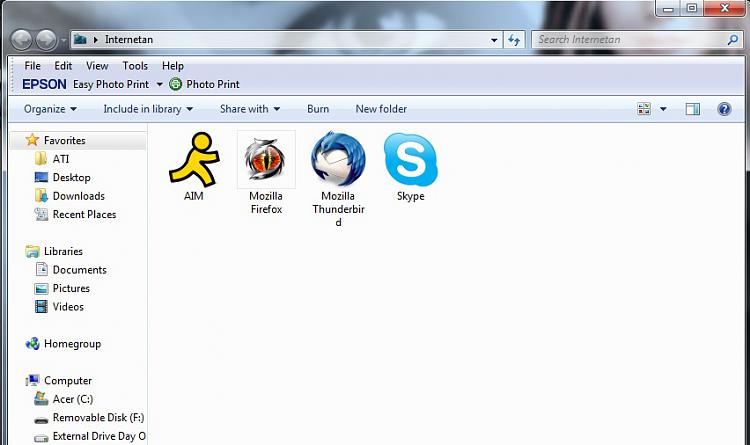Click the Videos filmstrip icon

pos(42,307)
